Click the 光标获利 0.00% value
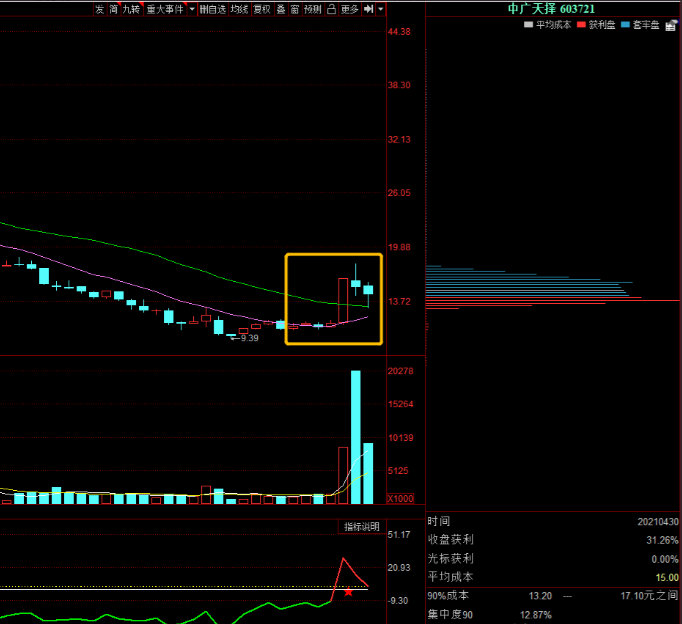682x624 pixels. (x=665, y=559)
